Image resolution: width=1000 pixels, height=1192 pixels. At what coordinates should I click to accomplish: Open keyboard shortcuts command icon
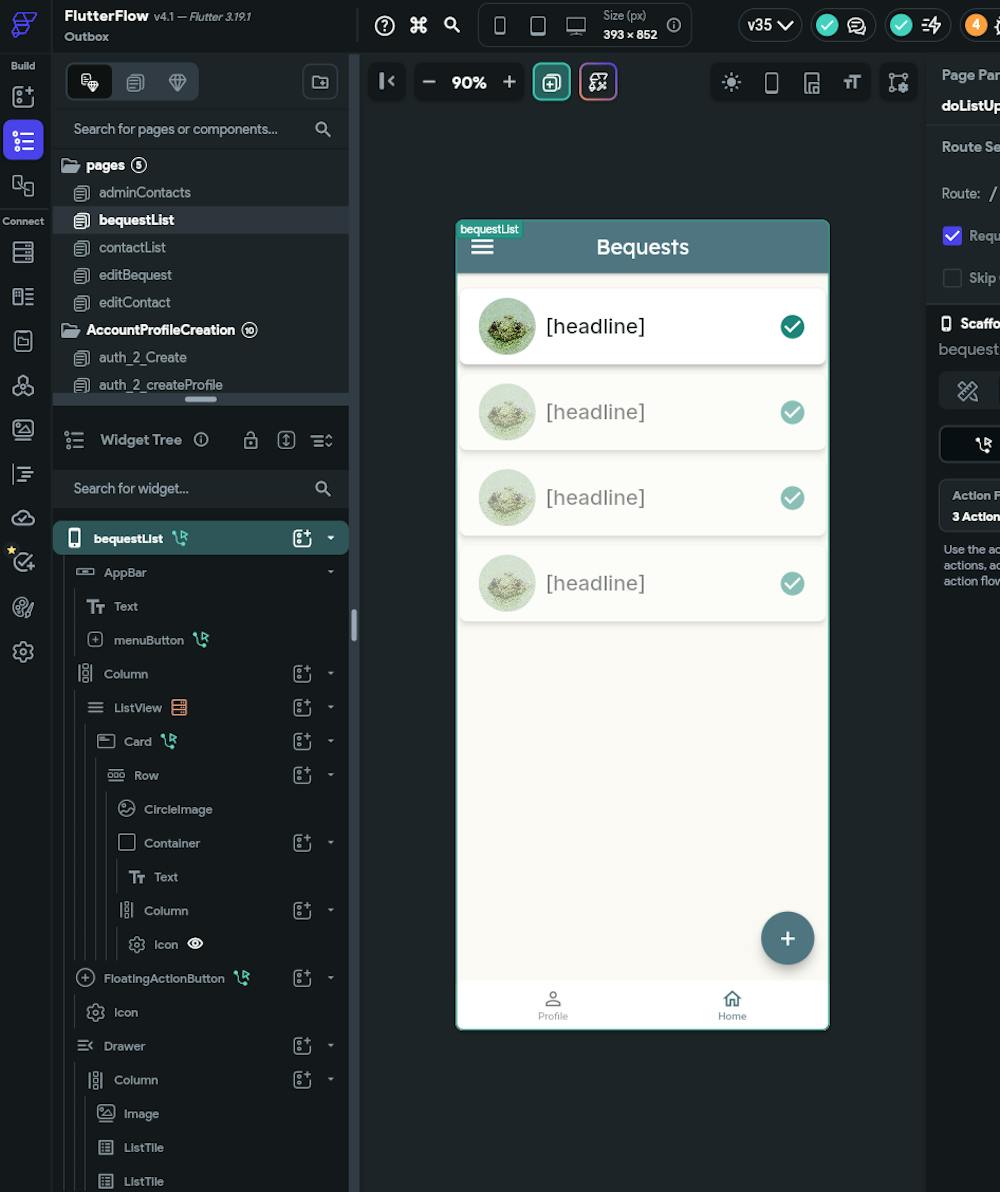pos(418,26)
